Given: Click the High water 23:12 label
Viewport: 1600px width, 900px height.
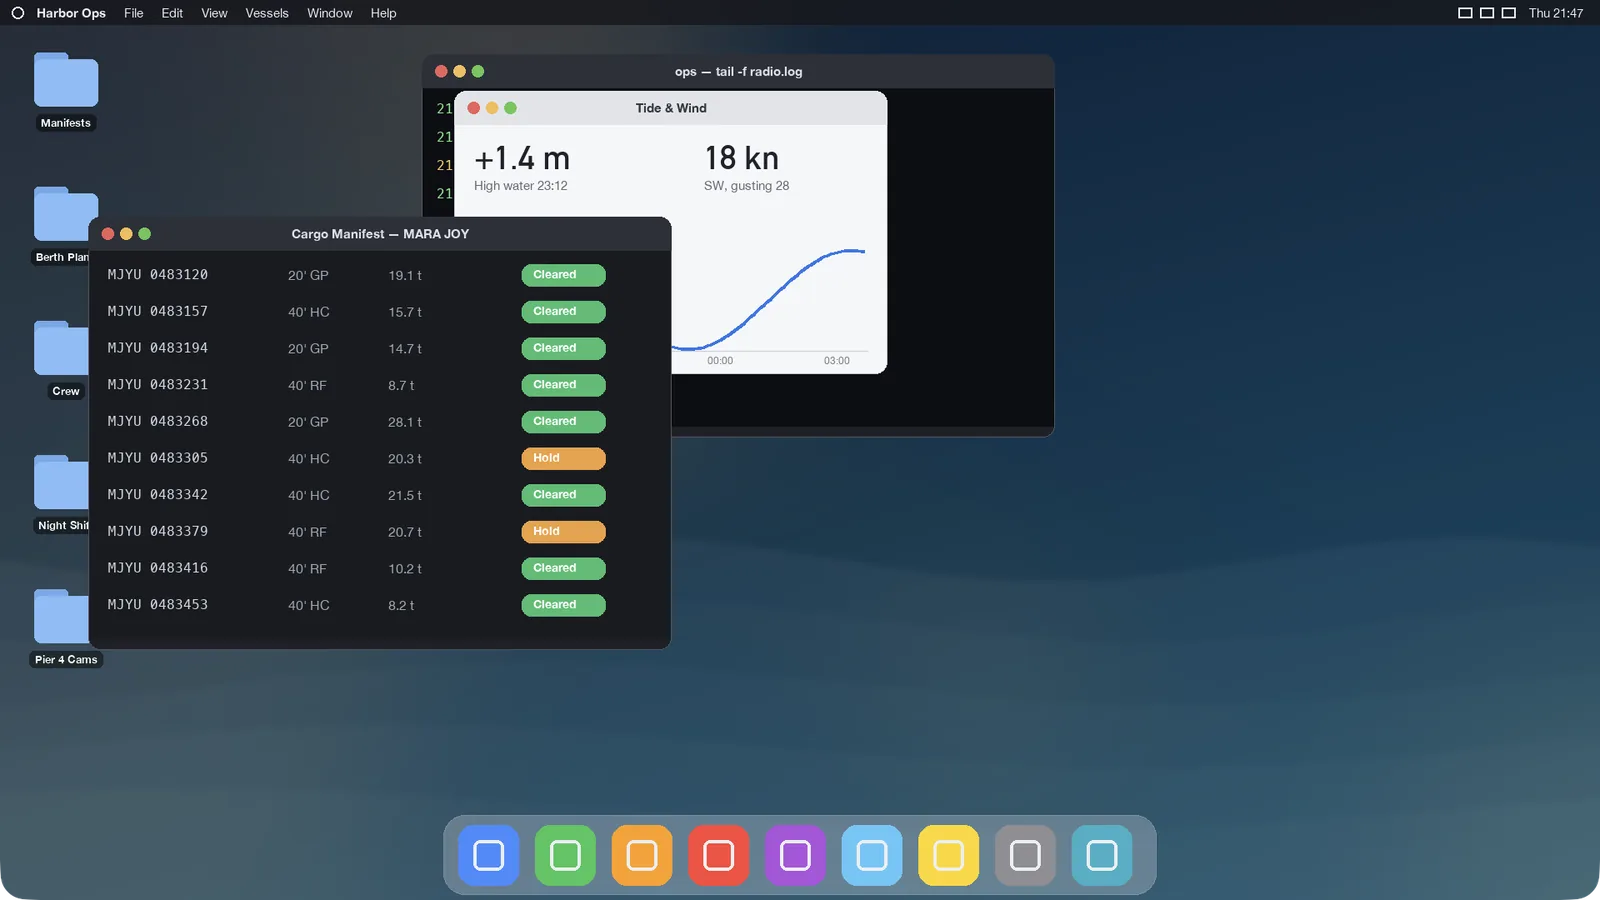Looking at the screenshot, I should 521,186.
